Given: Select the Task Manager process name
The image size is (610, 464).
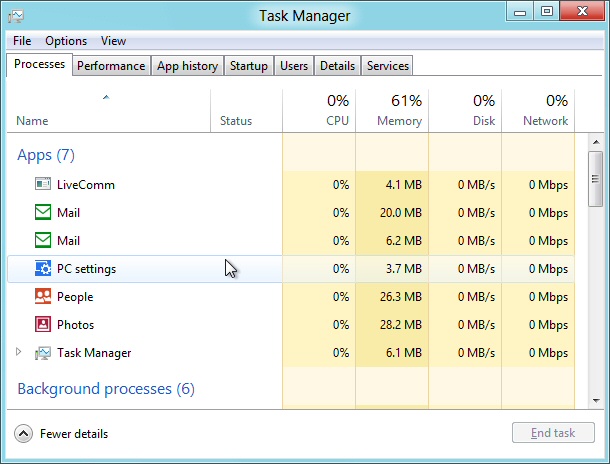Looking at the screenshot, I should coord(94,353).
